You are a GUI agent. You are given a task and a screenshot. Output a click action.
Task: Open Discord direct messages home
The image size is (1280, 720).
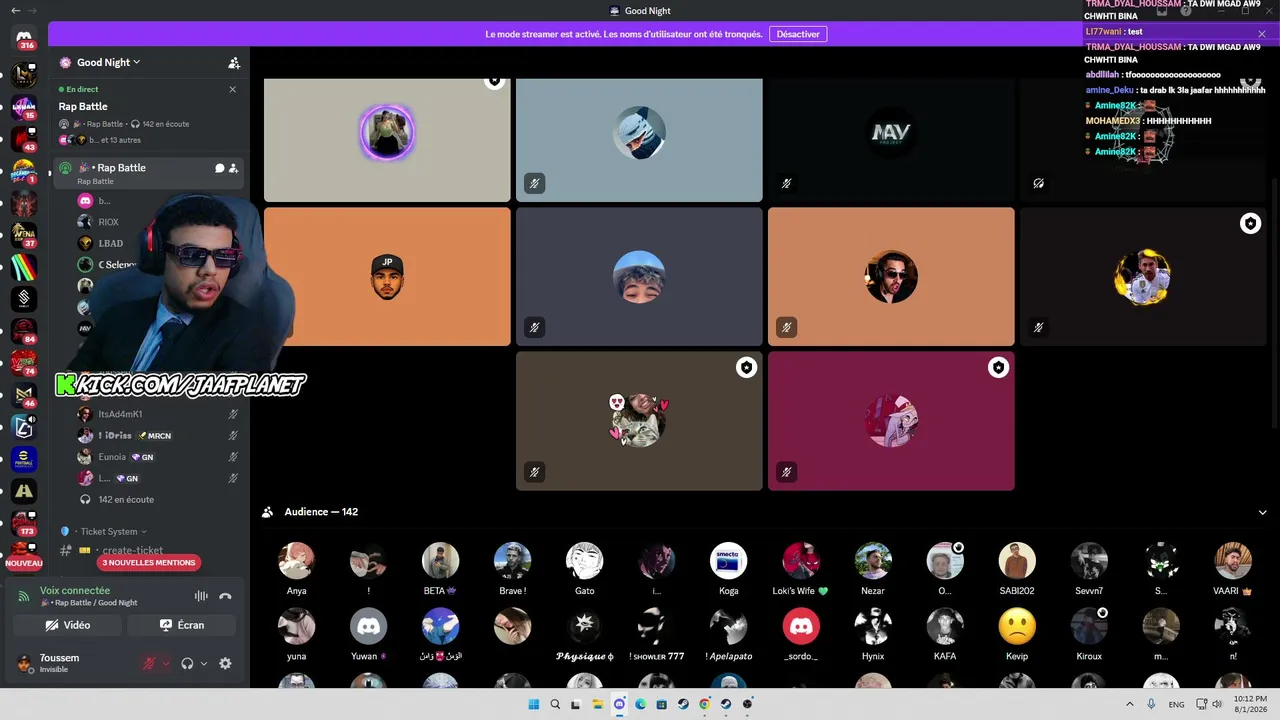coord(25,38)
